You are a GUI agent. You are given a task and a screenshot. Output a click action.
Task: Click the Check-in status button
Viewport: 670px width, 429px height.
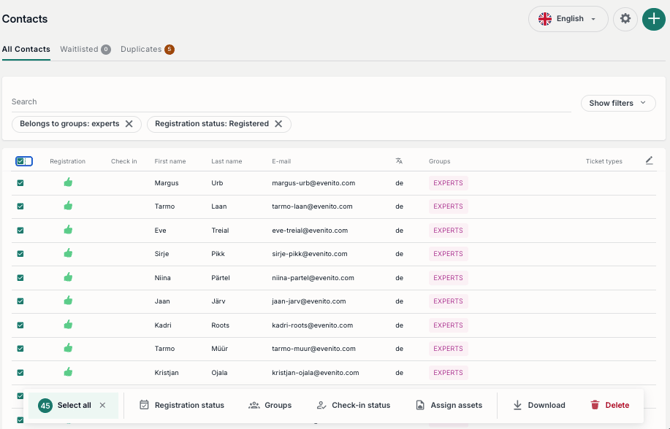(x=353, y=405)
